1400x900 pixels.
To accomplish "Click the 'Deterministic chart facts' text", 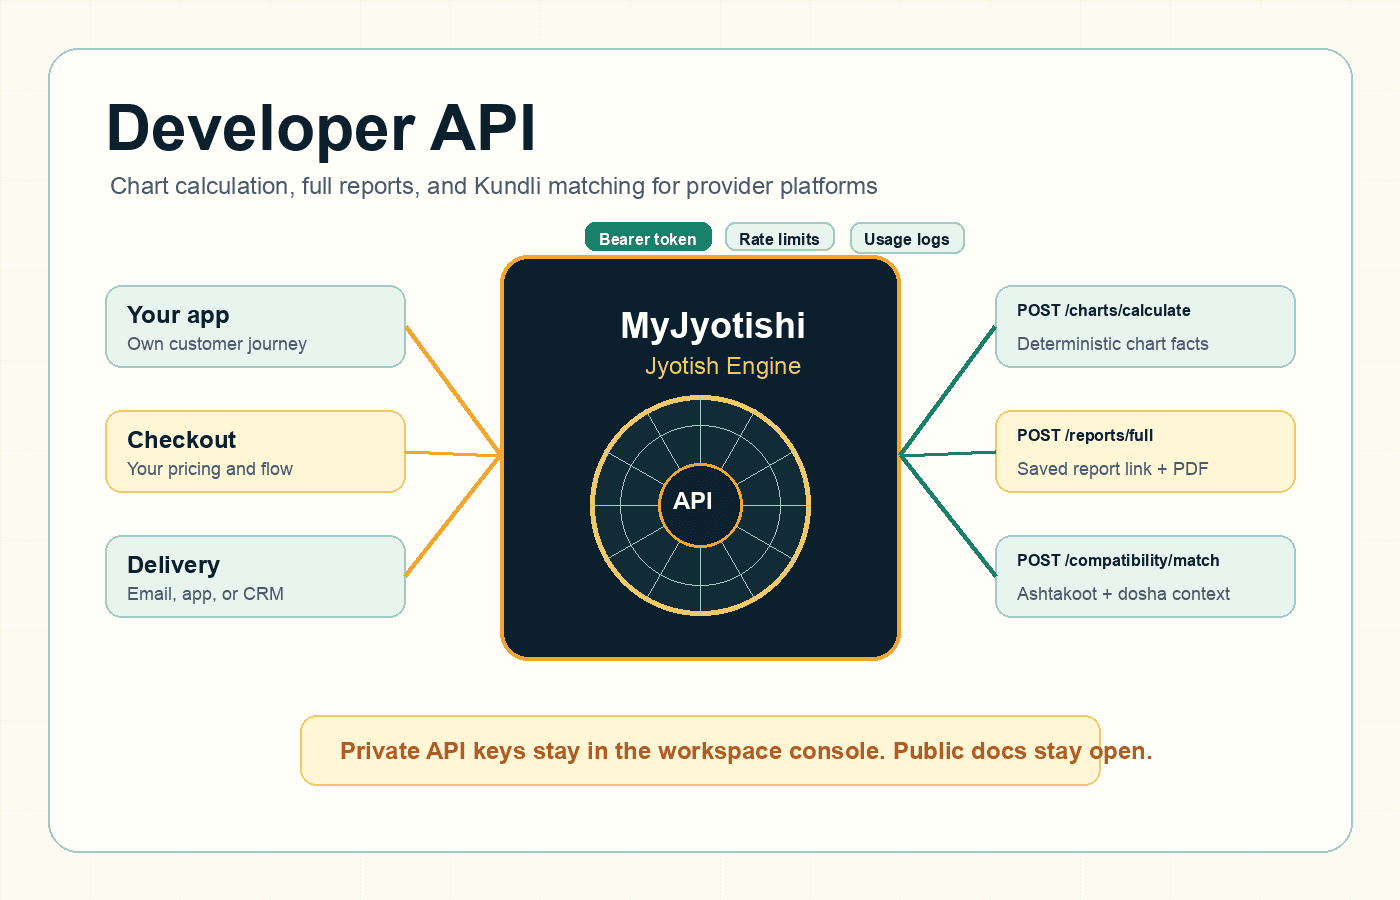I will tap(1113, 344).
